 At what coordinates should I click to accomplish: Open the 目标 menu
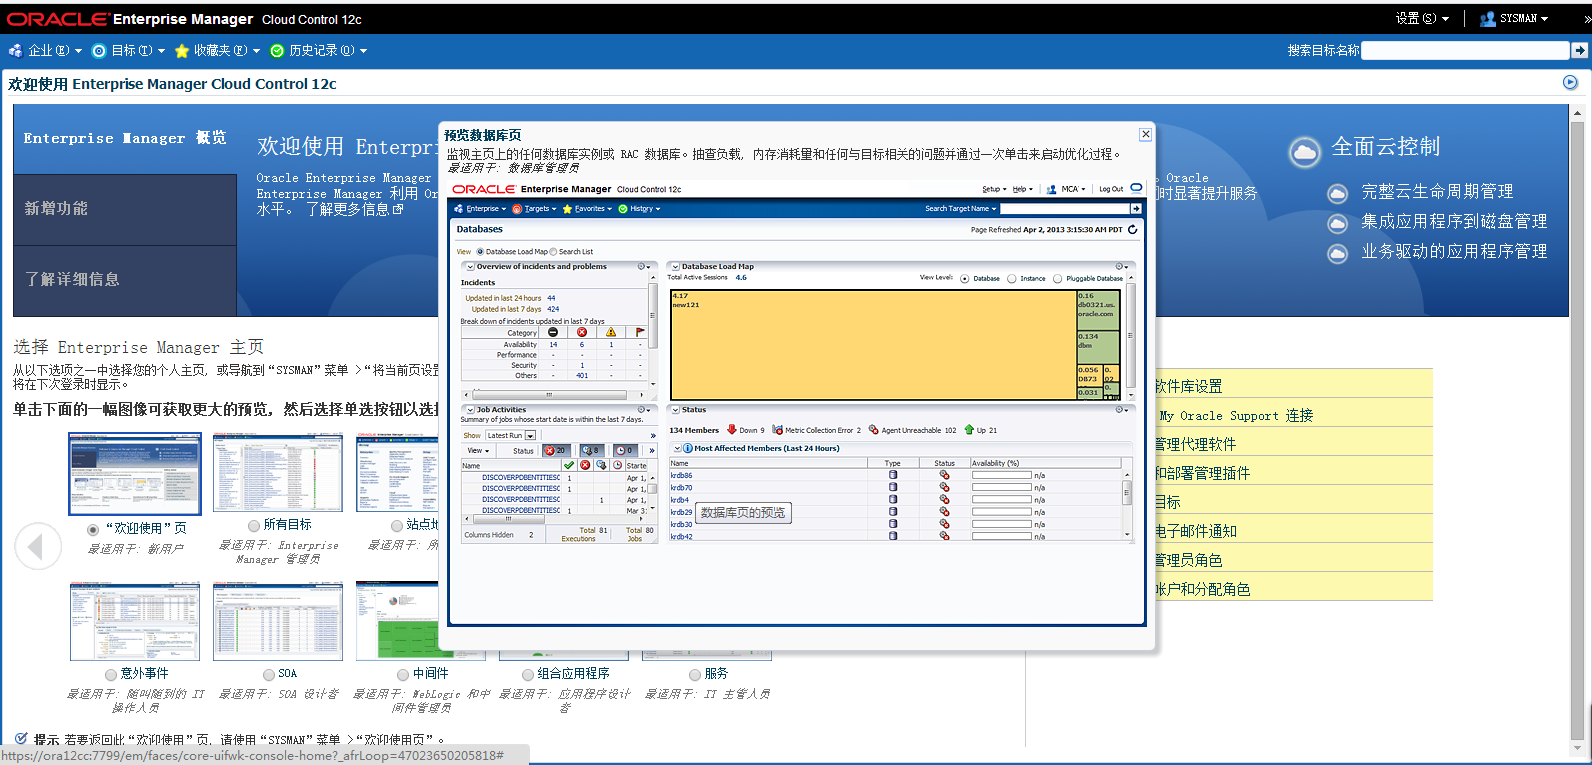click(128, 50)
